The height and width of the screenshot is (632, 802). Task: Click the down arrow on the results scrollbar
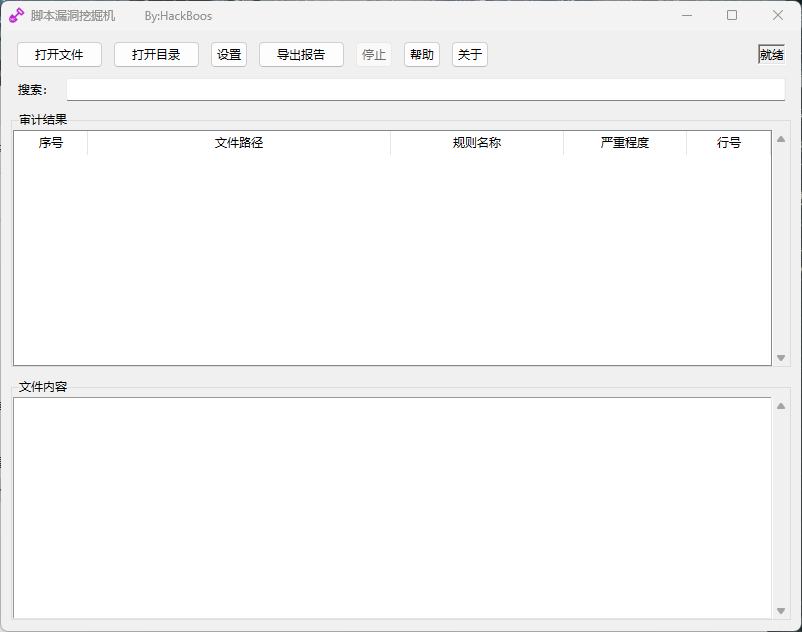point(781,357)
